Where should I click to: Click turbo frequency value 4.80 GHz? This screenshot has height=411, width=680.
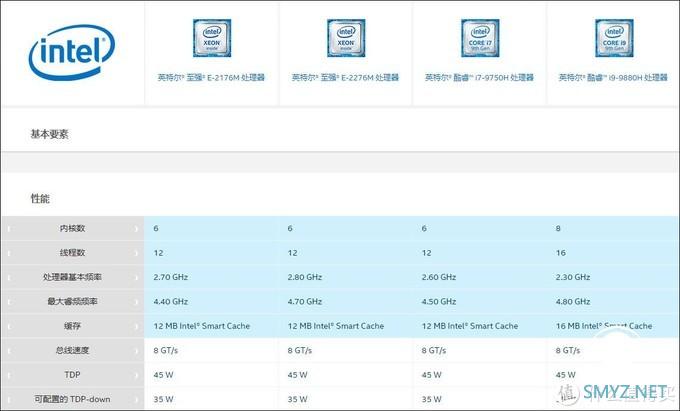point(572,301)
